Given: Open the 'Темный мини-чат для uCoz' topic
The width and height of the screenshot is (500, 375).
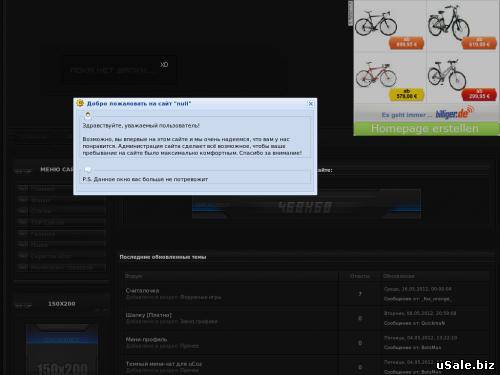Looking at the screenshot, I should (164, 364).
